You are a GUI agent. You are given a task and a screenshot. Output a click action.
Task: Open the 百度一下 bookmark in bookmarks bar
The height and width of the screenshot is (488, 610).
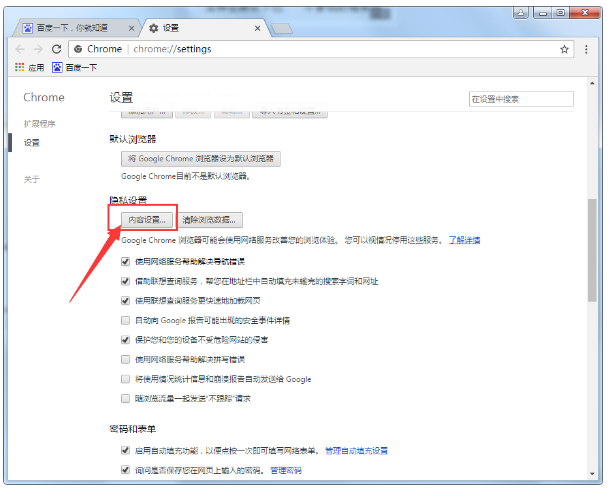pos(75,67)
